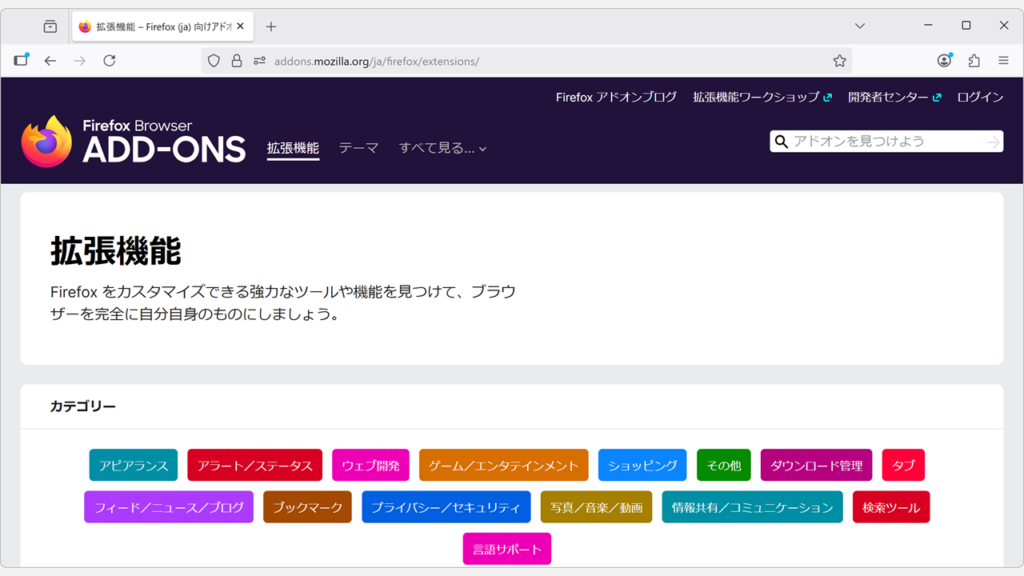Go forward with the forward arrow
This screenshot has width=1024, height=576.
[x=80, y=61]
